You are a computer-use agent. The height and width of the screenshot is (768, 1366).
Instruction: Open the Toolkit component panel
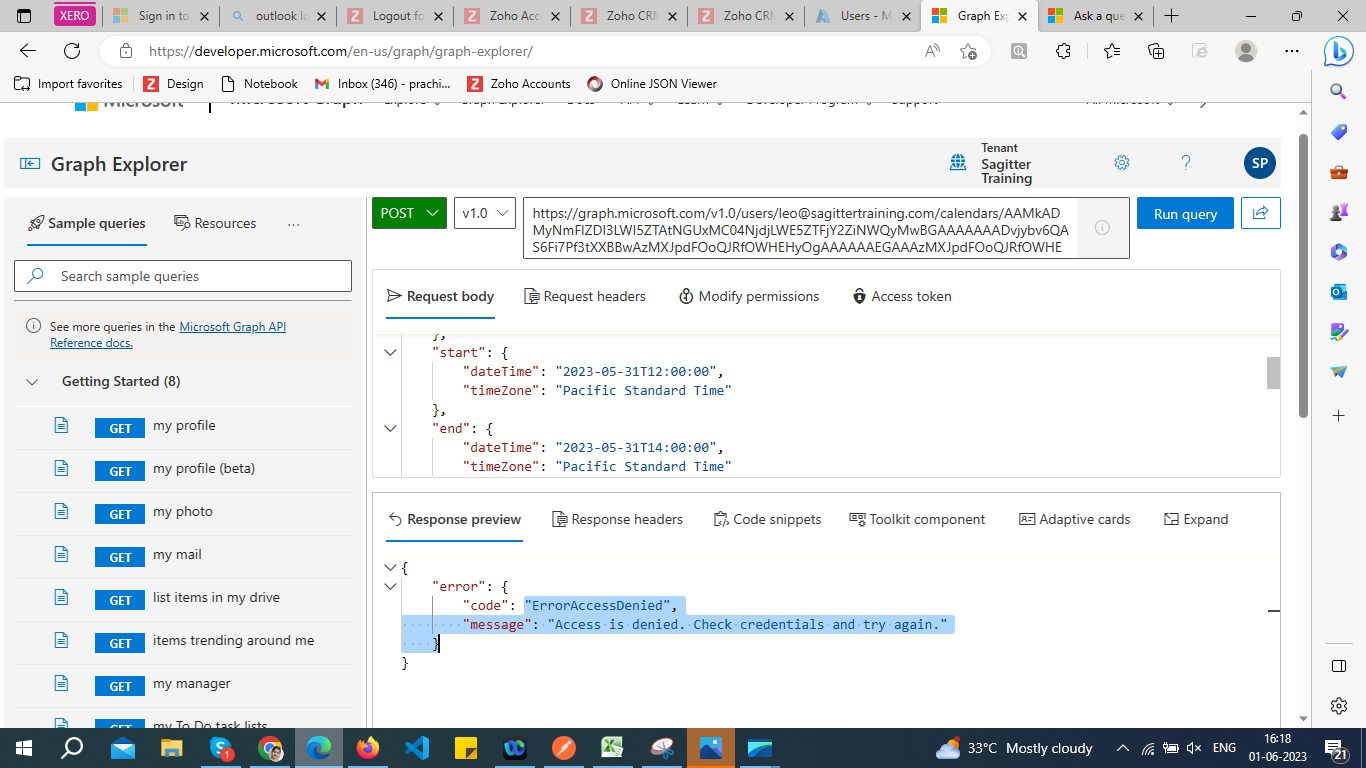[856, 518]
